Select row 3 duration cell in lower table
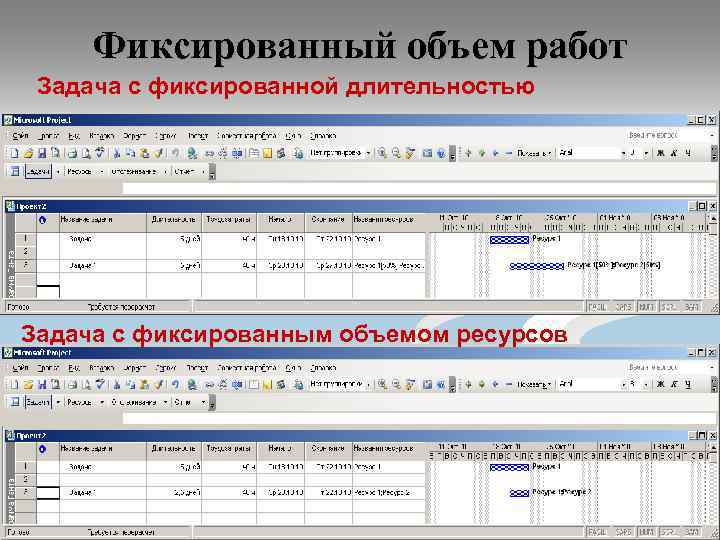The height and width of the screenshot is (540, 720). 174,493
